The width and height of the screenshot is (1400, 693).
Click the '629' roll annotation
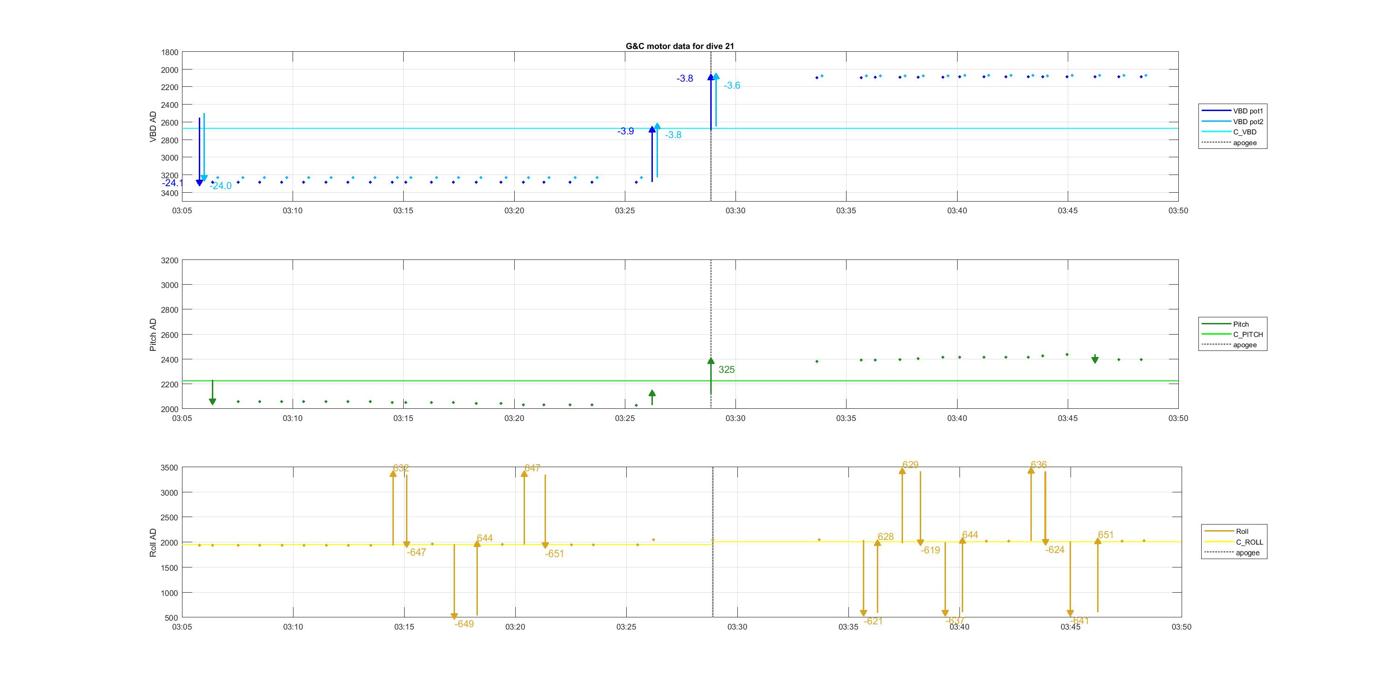[x=910, y=465]
